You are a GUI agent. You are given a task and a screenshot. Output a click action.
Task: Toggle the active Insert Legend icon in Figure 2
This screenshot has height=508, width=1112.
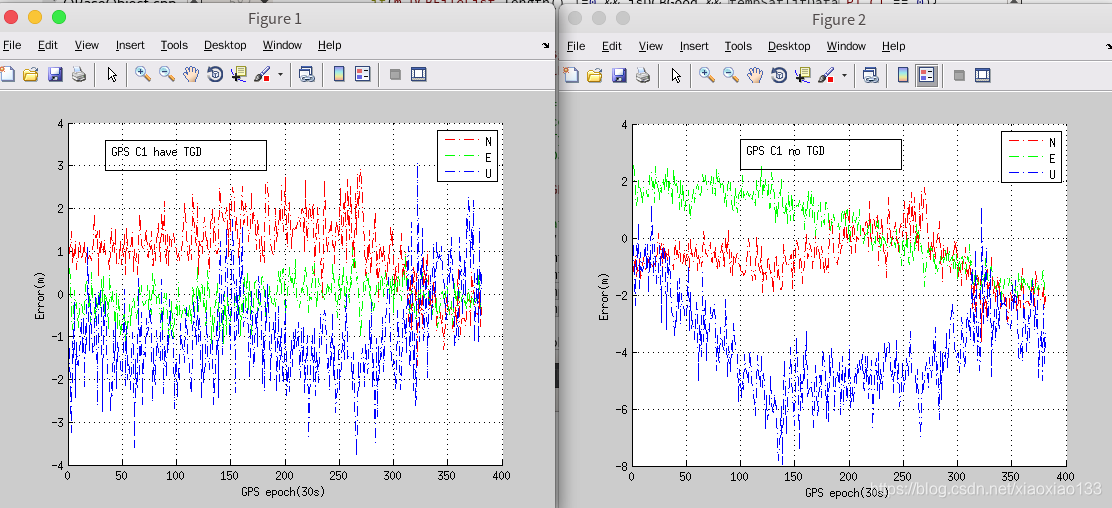click(926, 74)
